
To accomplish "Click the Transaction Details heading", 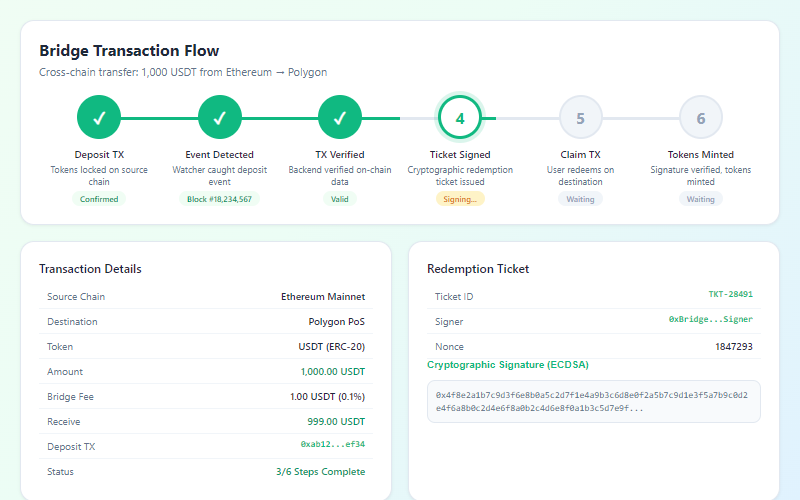I will (90, 269).
